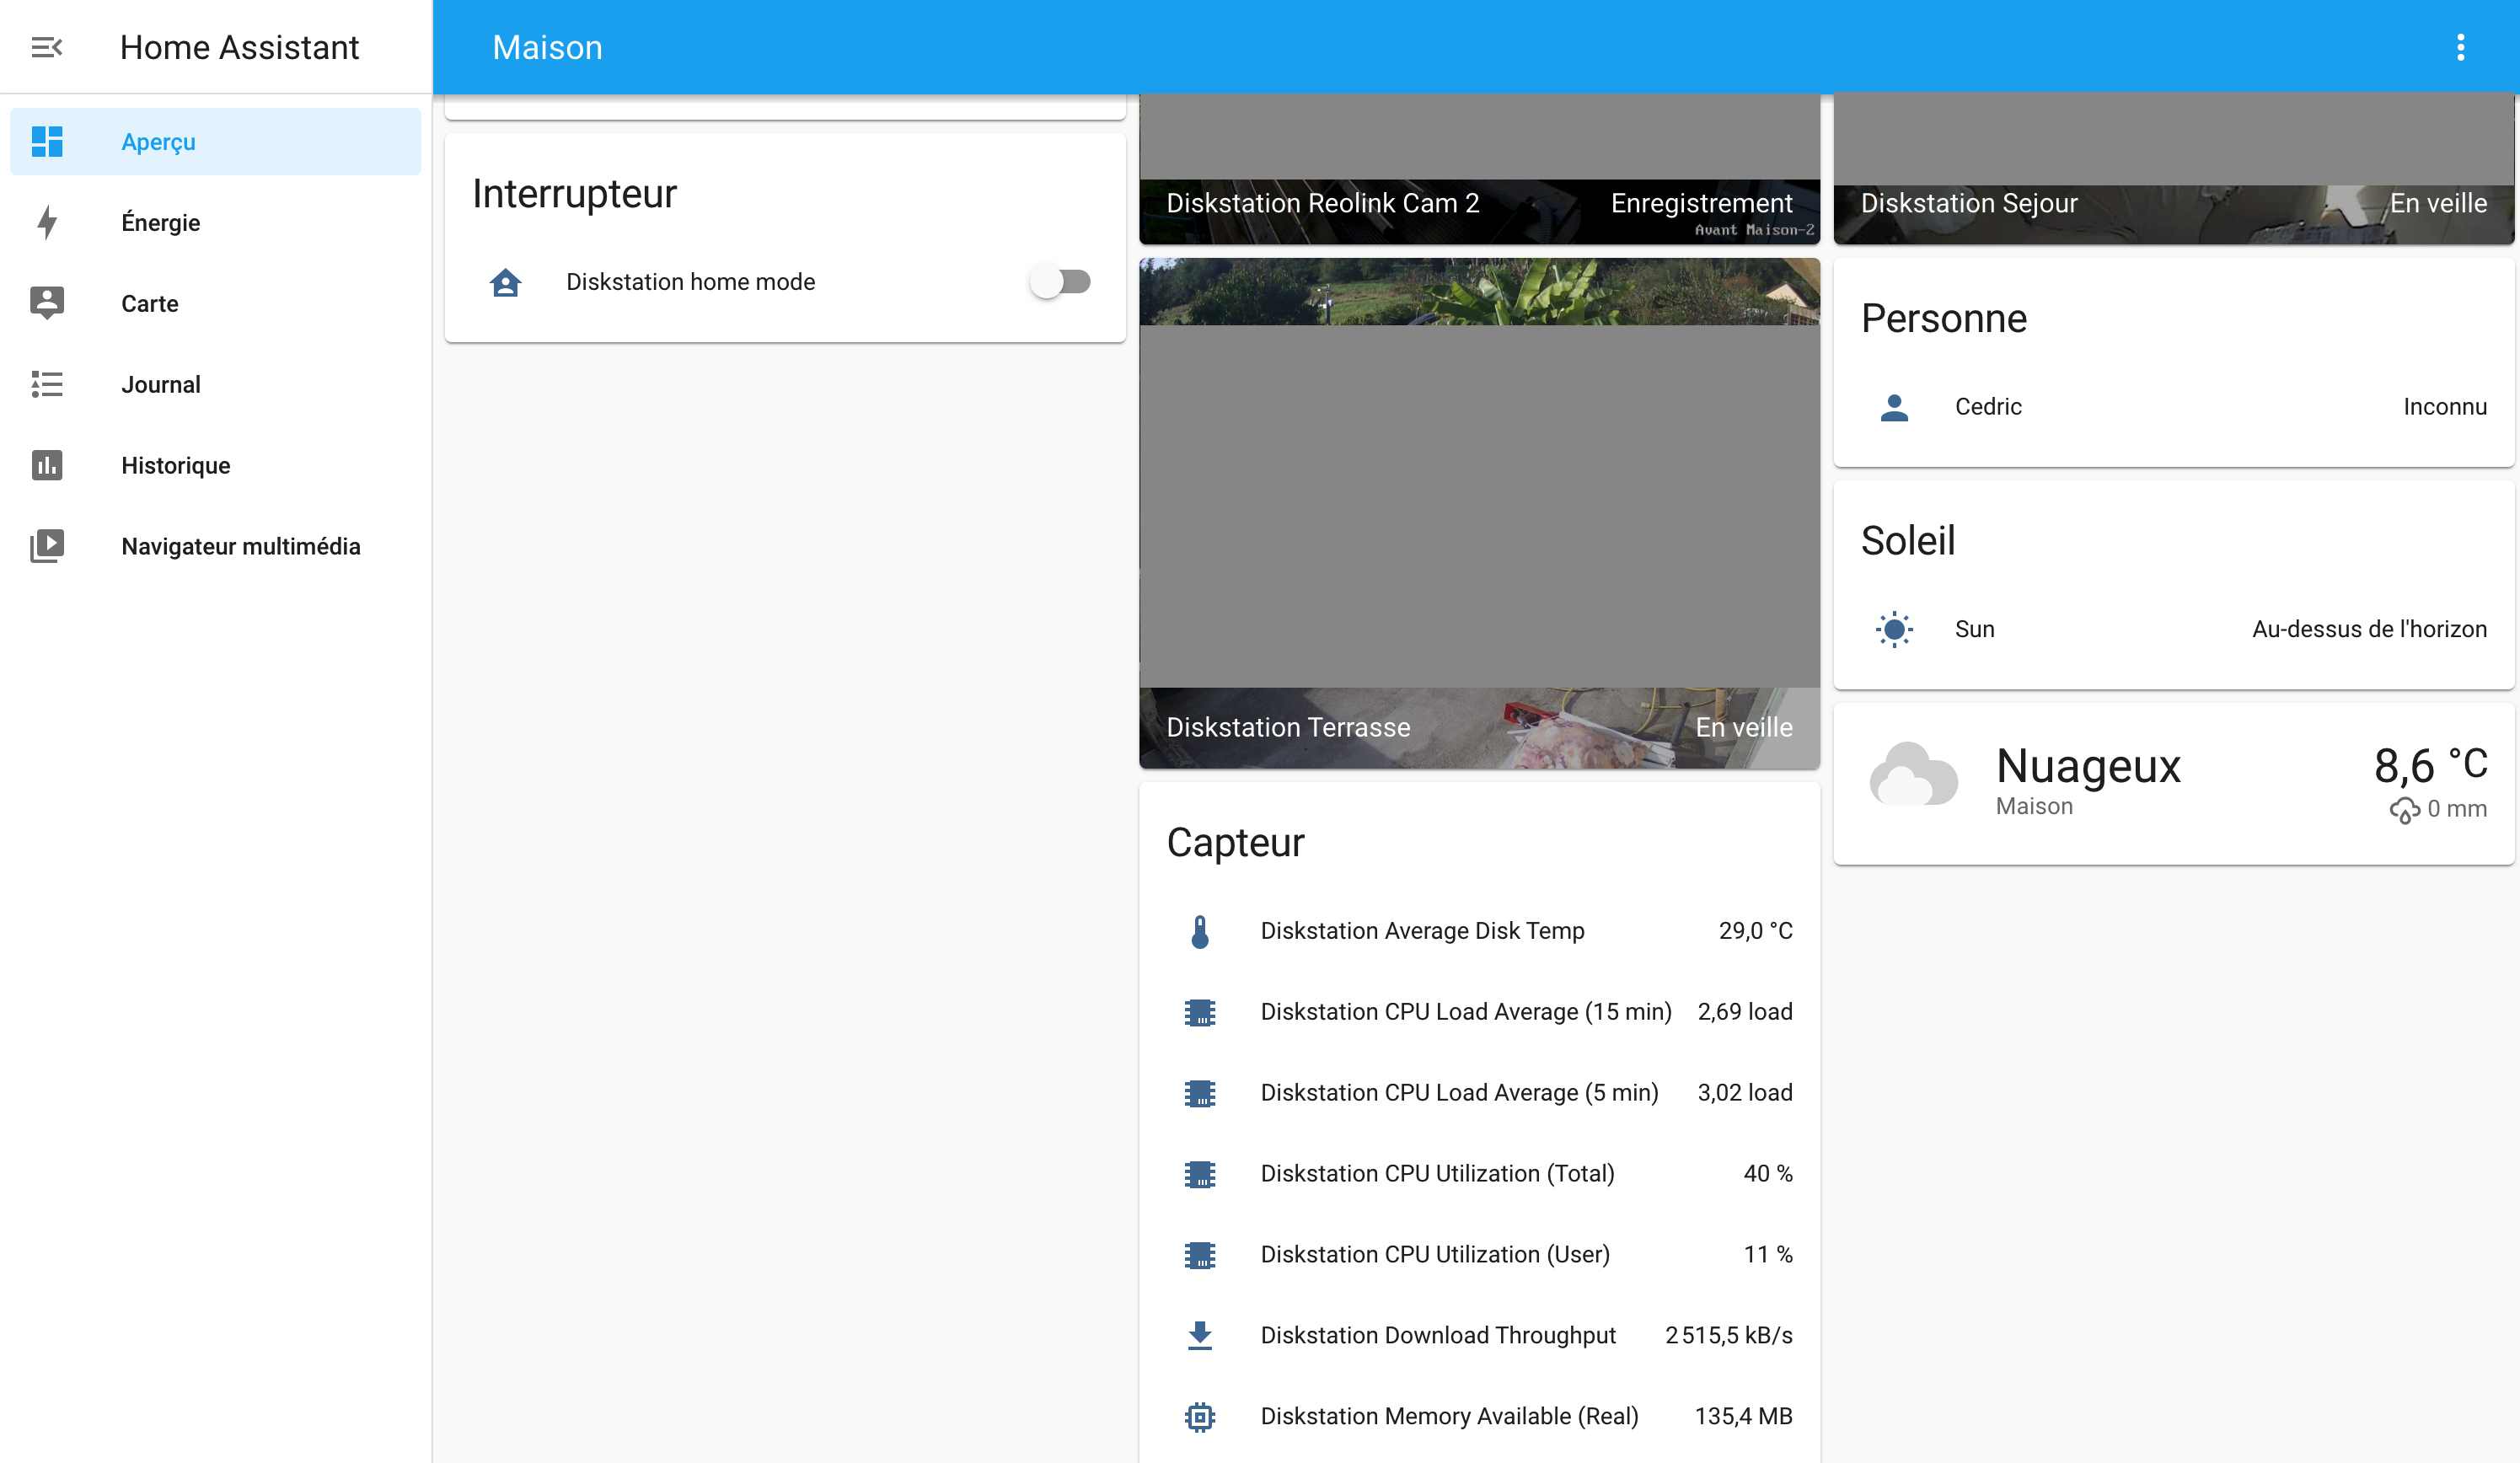2520x1463 pixels.
Task: Open the Journal menu item
Action: click(x=215, y=384)
